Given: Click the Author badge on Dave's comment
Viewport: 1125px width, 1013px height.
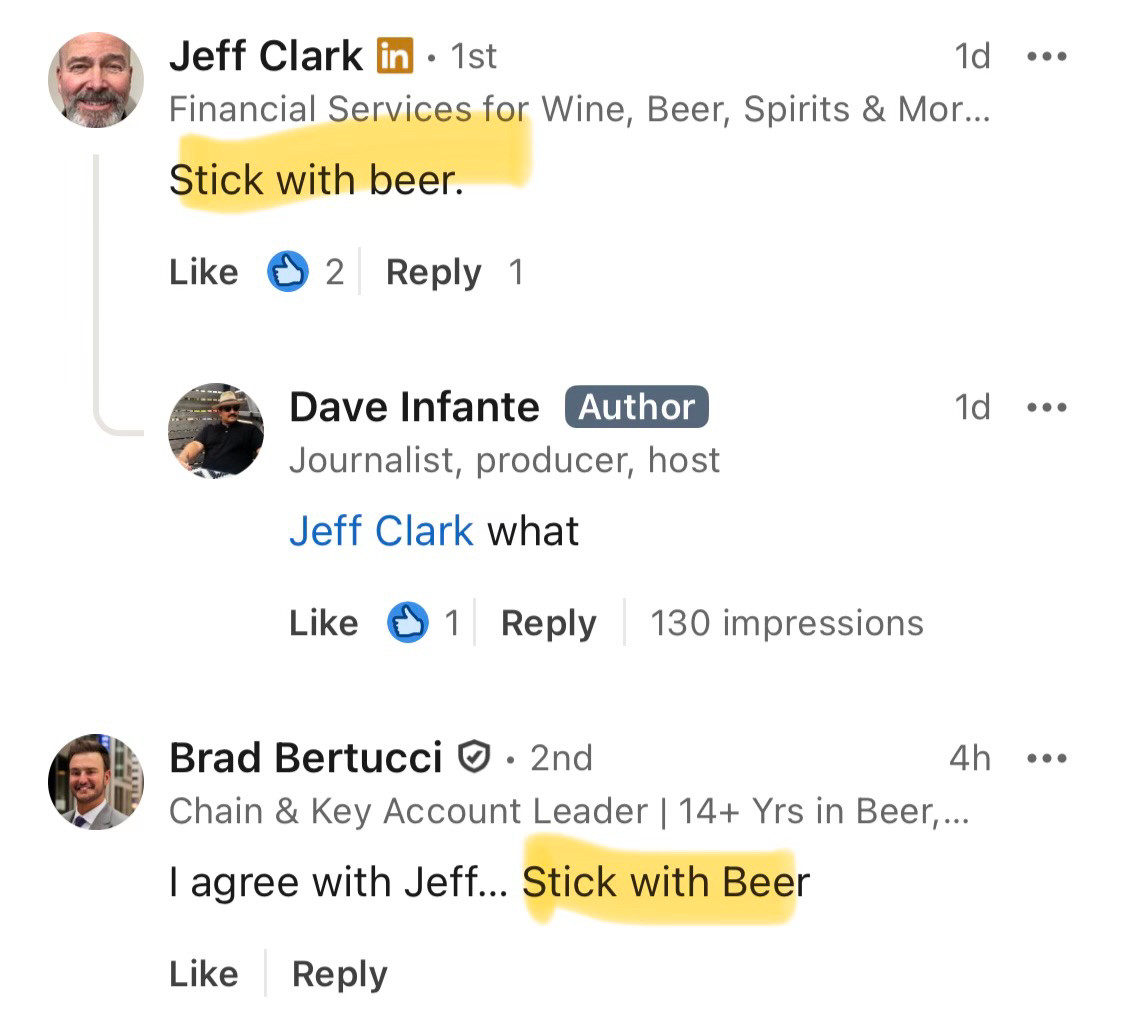Looking at the screenshot, I should point(636,407).
